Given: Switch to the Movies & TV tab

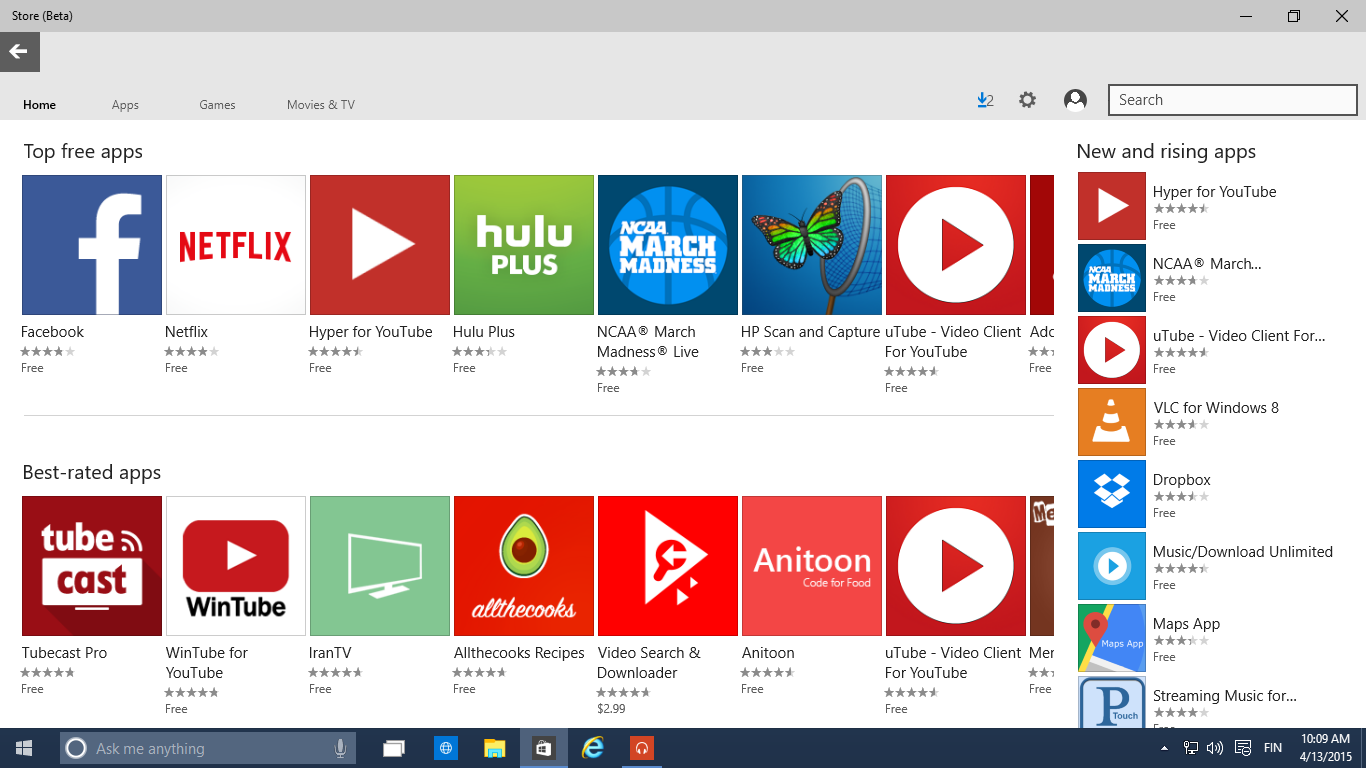Looking at the screenshot, I should pos(320,105).
